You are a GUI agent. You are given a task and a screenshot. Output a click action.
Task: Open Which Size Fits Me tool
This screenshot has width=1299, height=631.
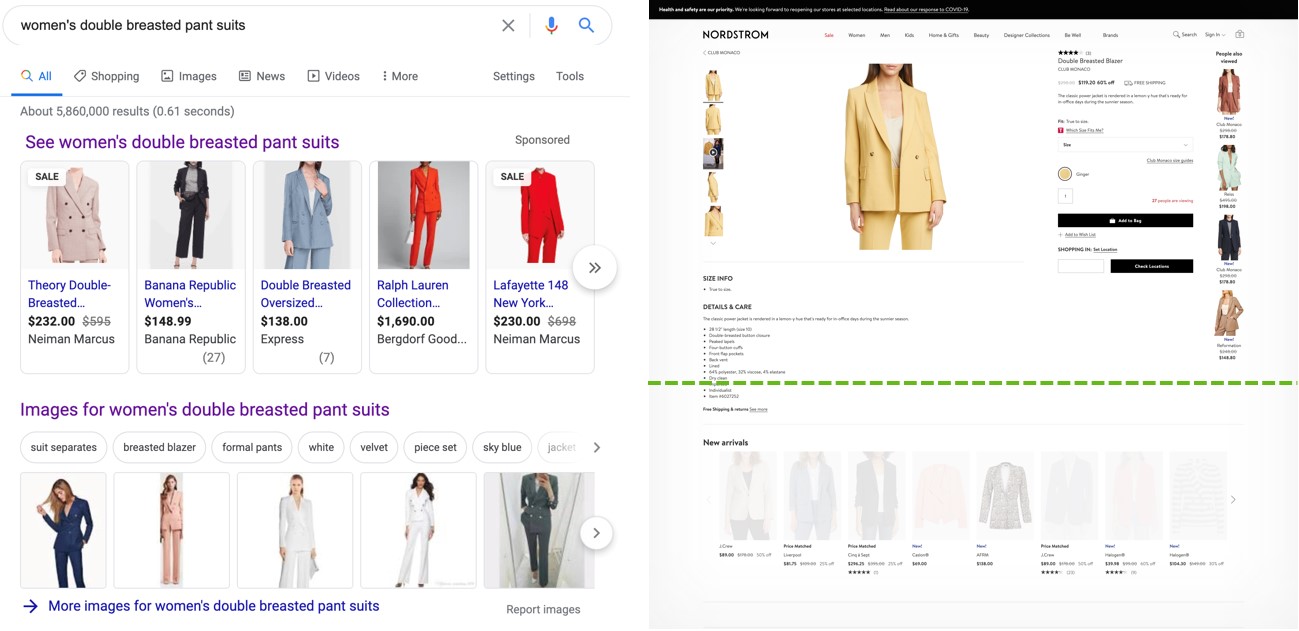coord(1085,130)
